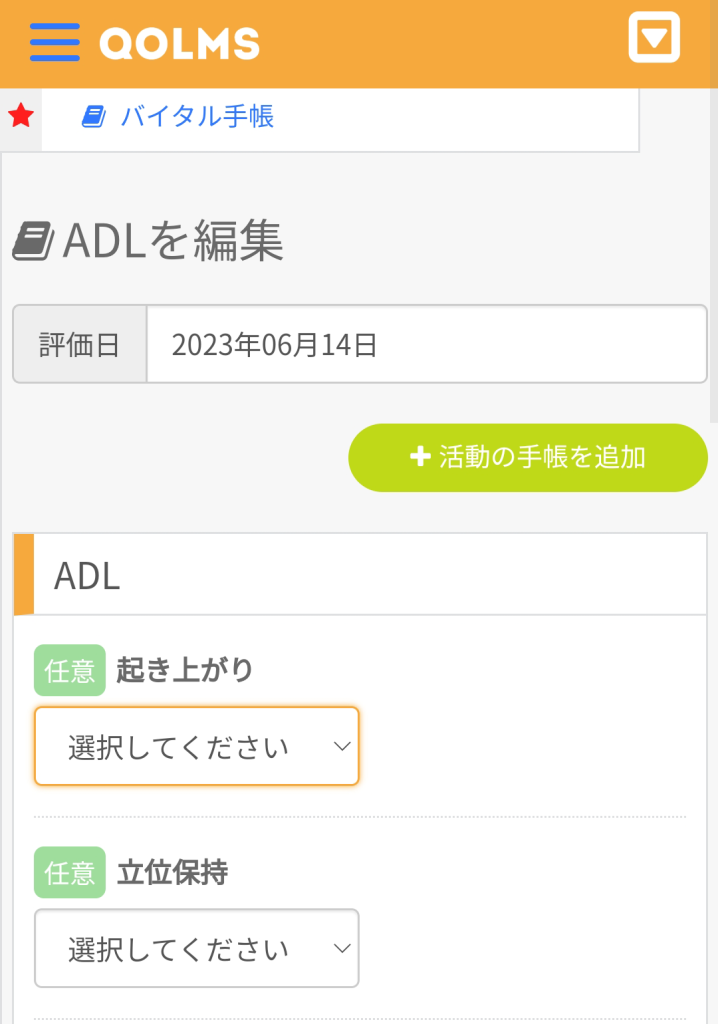Click the 任意 badge next to 立位保持
Viewport: 718px width, 1024px height.
click(70, 872)
